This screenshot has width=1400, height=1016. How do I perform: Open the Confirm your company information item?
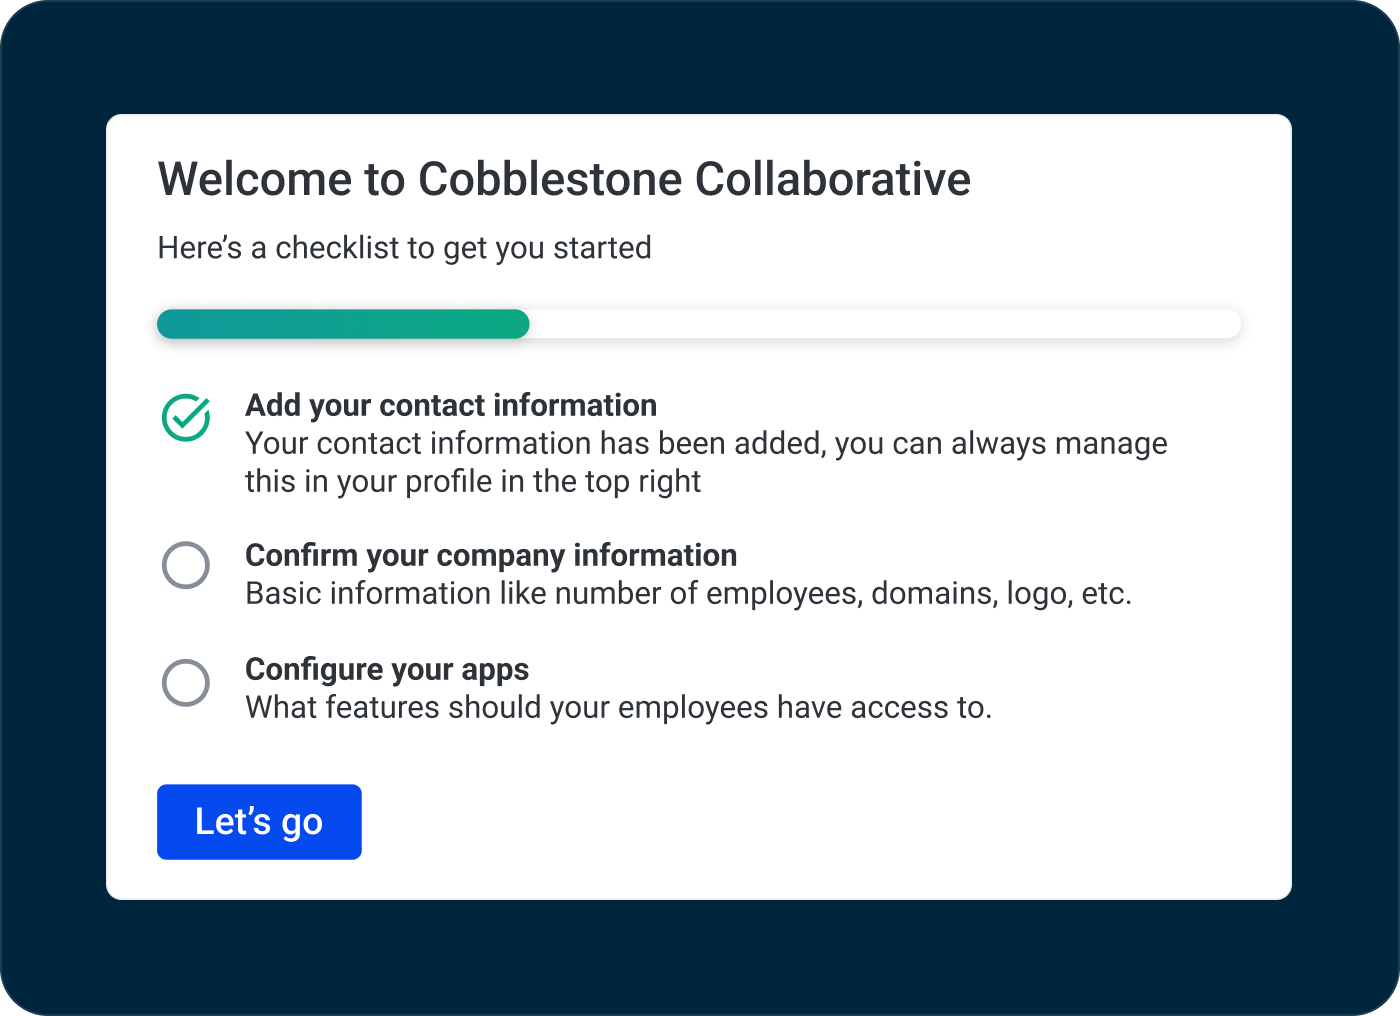pos(491,555)
